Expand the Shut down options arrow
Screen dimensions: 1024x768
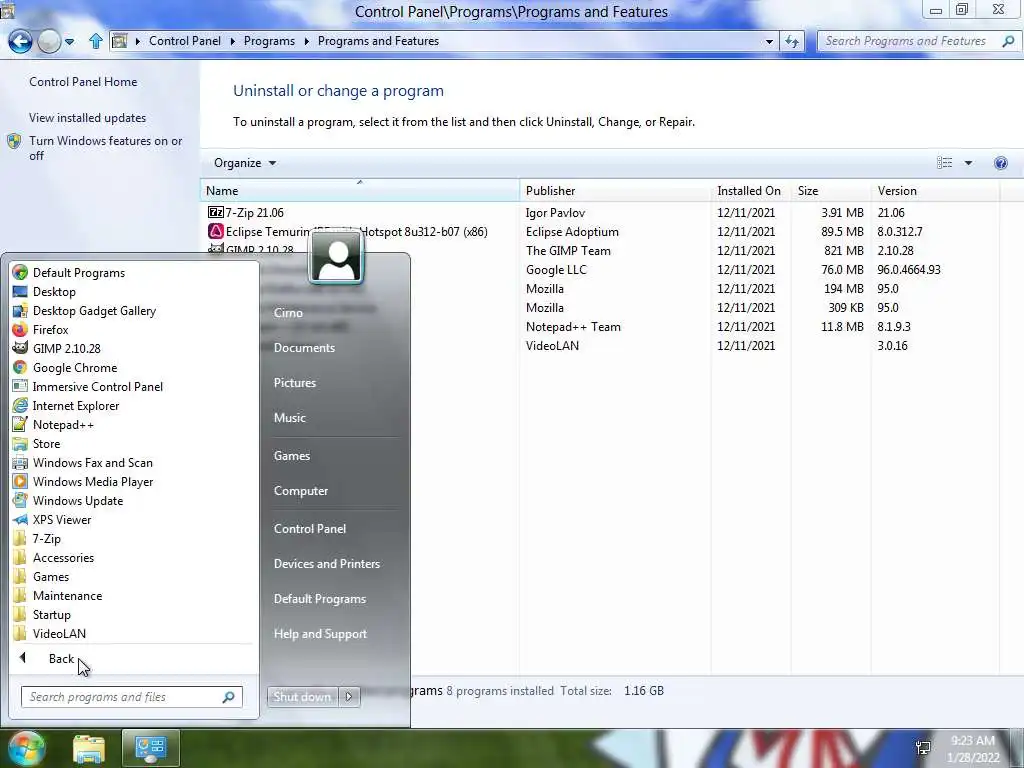pyautogui.click(x=349, y=697)
